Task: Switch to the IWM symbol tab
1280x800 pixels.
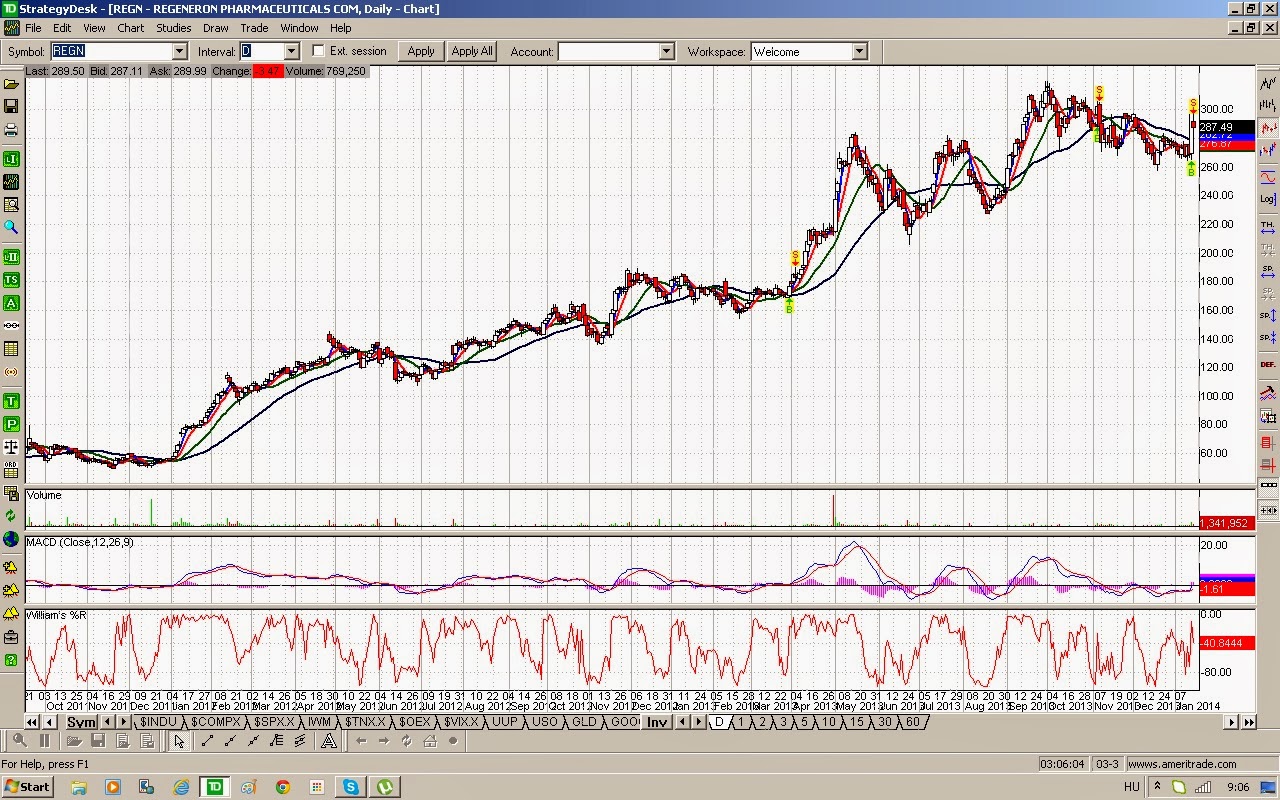Action: (x=319, y=721)
